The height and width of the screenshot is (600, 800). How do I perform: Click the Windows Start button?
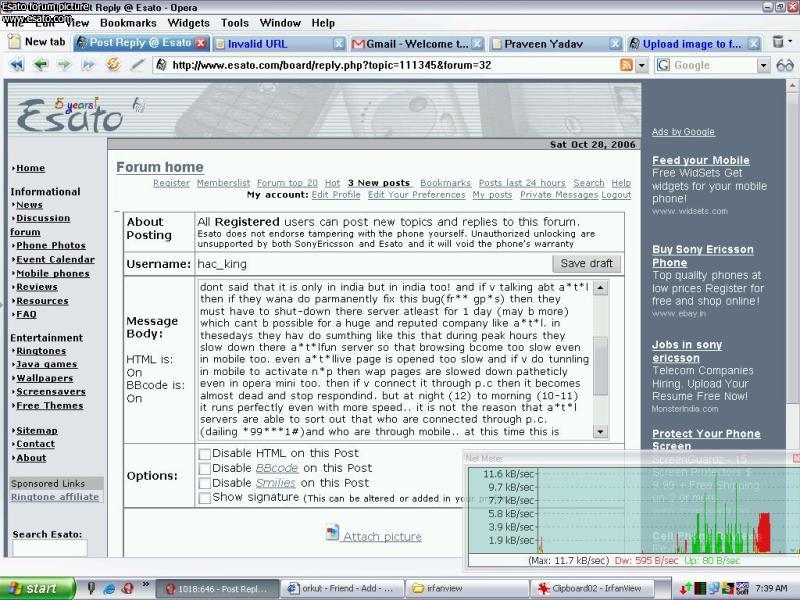38,588
